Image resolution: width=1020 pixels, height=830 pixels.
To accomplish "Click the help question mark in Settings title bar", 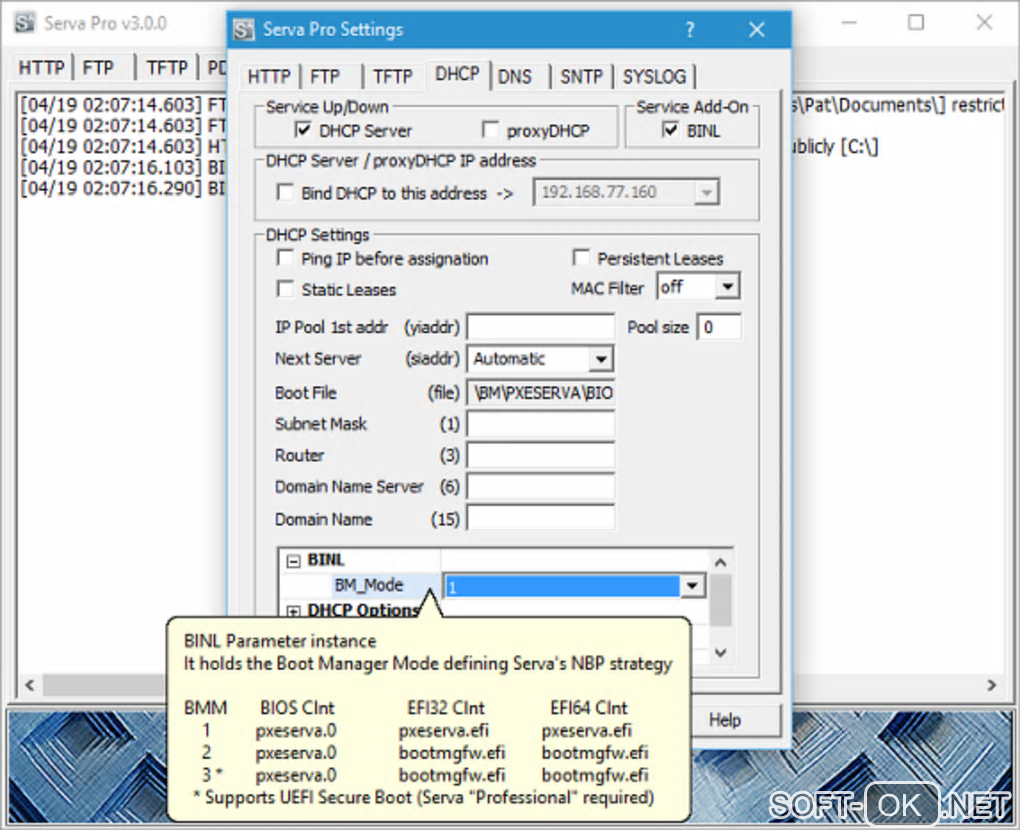I will pyautogui.click(x=690, y=30).
